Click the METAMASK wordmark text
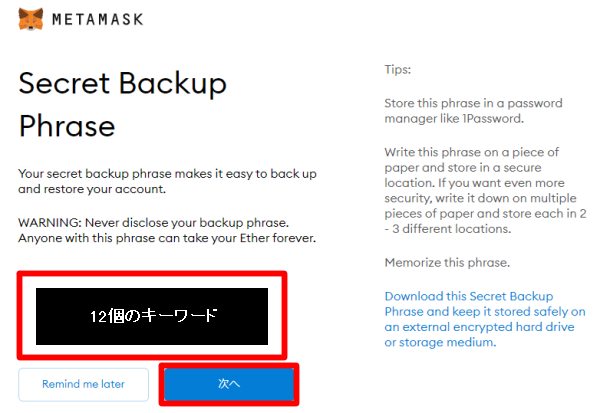Screen dimensions: 600x413 coord(98,19)
